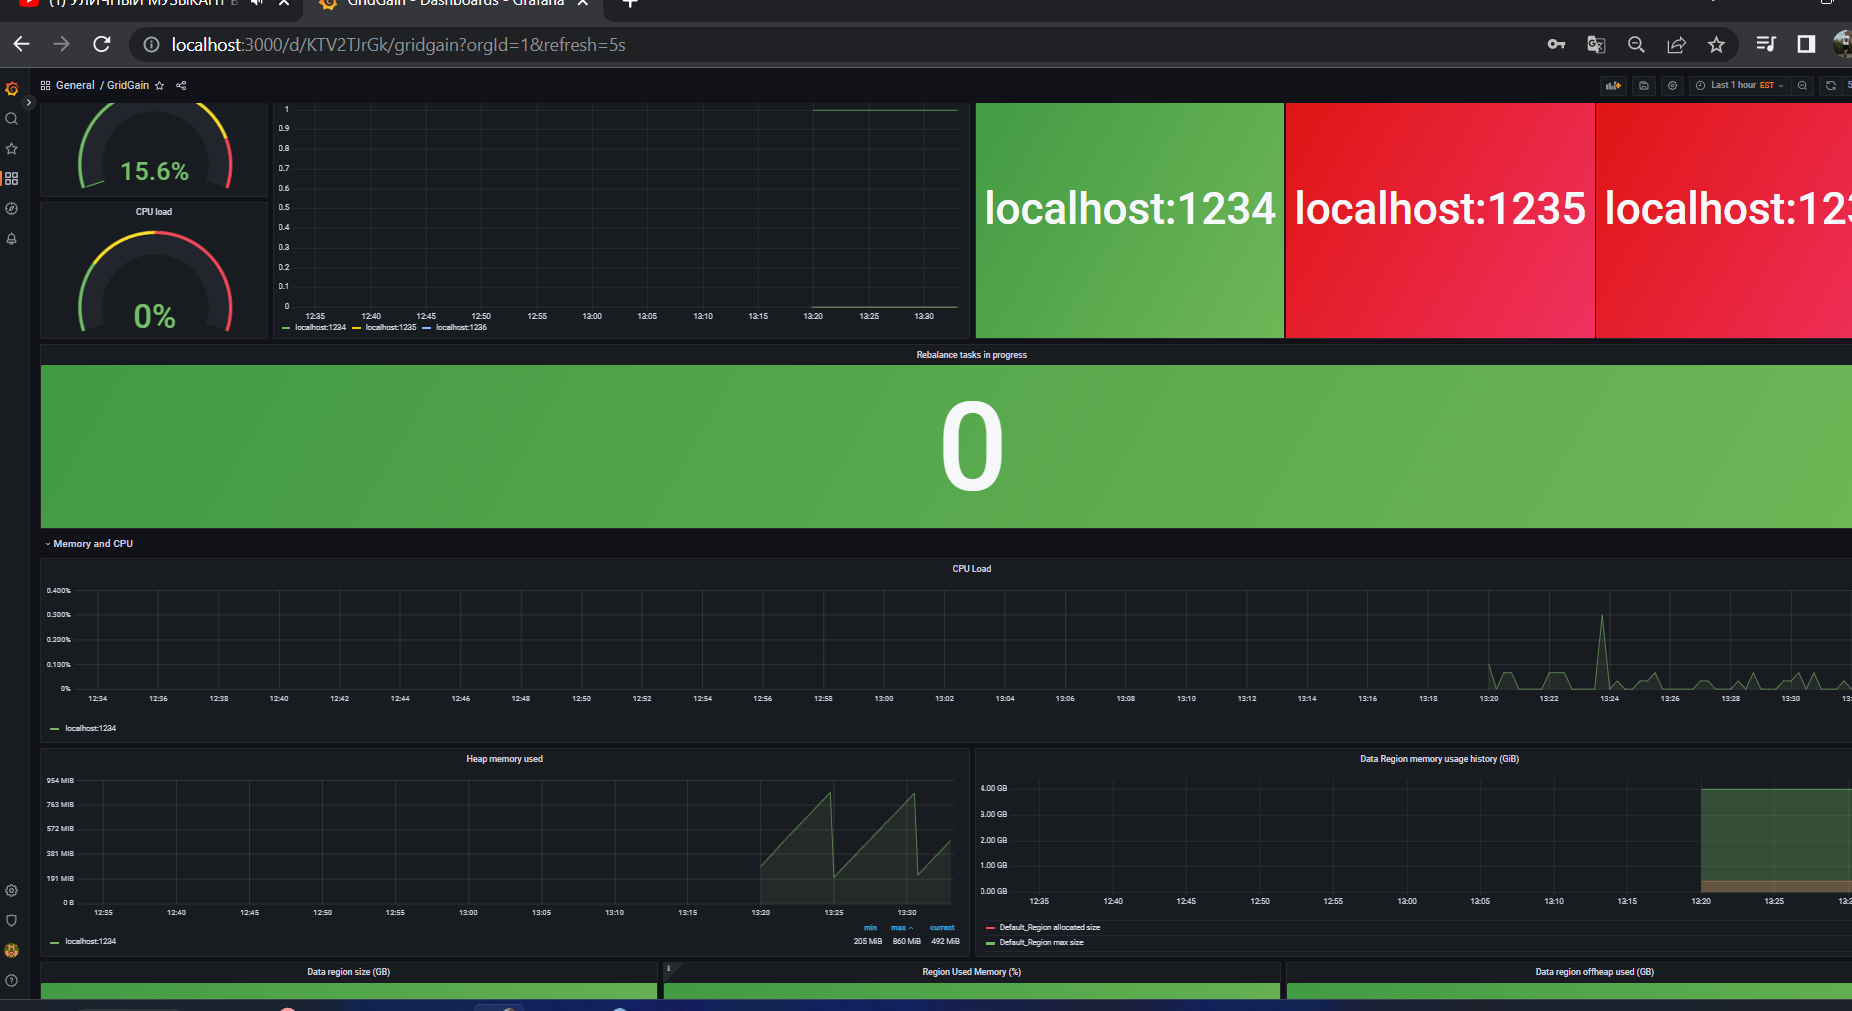This screenshot has height=1011, width=1852.
Task: Bookmark this tab with the star icon
Action: 1716,44
